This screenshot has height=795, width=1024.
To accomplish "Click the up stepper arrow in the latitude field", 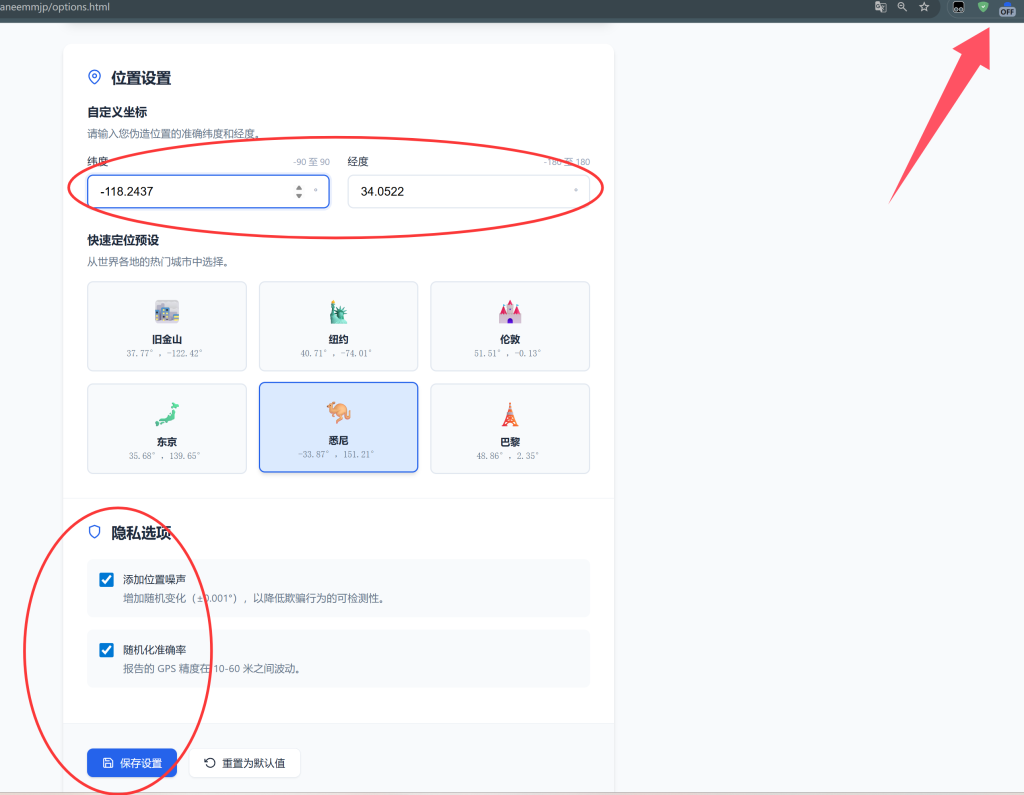I will (x=298, y=186).
